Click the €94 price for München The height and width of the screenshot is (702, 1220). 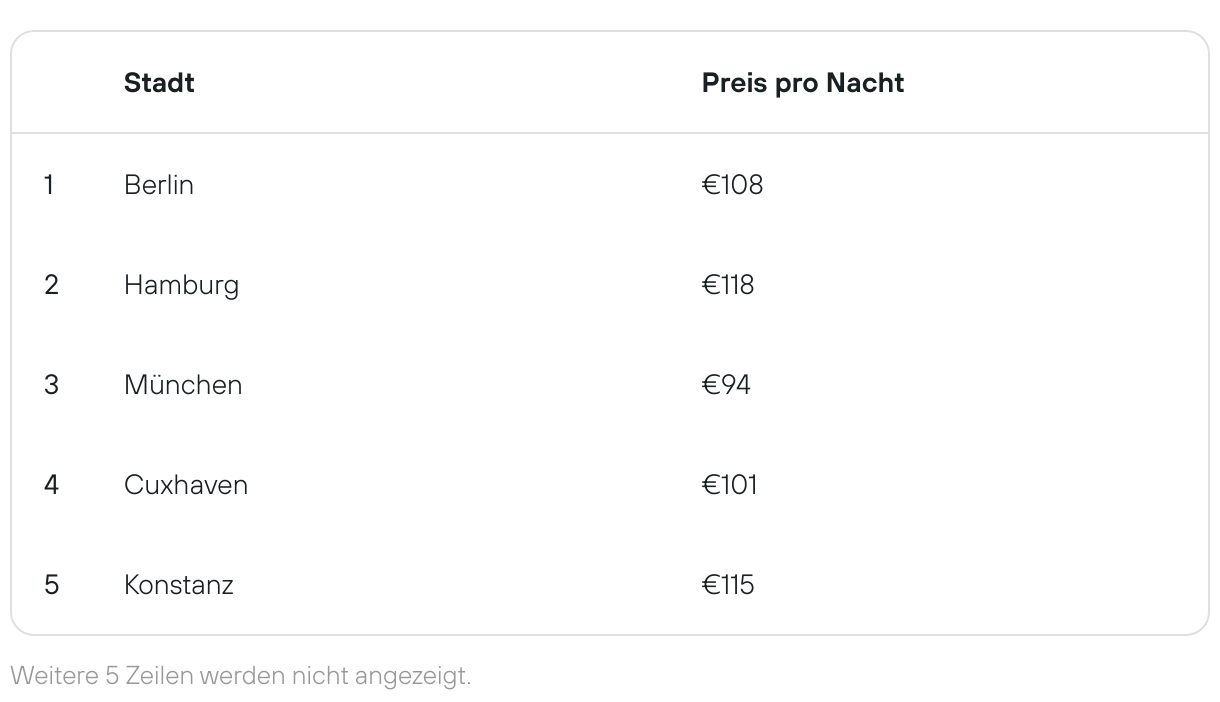pos(726,385)
